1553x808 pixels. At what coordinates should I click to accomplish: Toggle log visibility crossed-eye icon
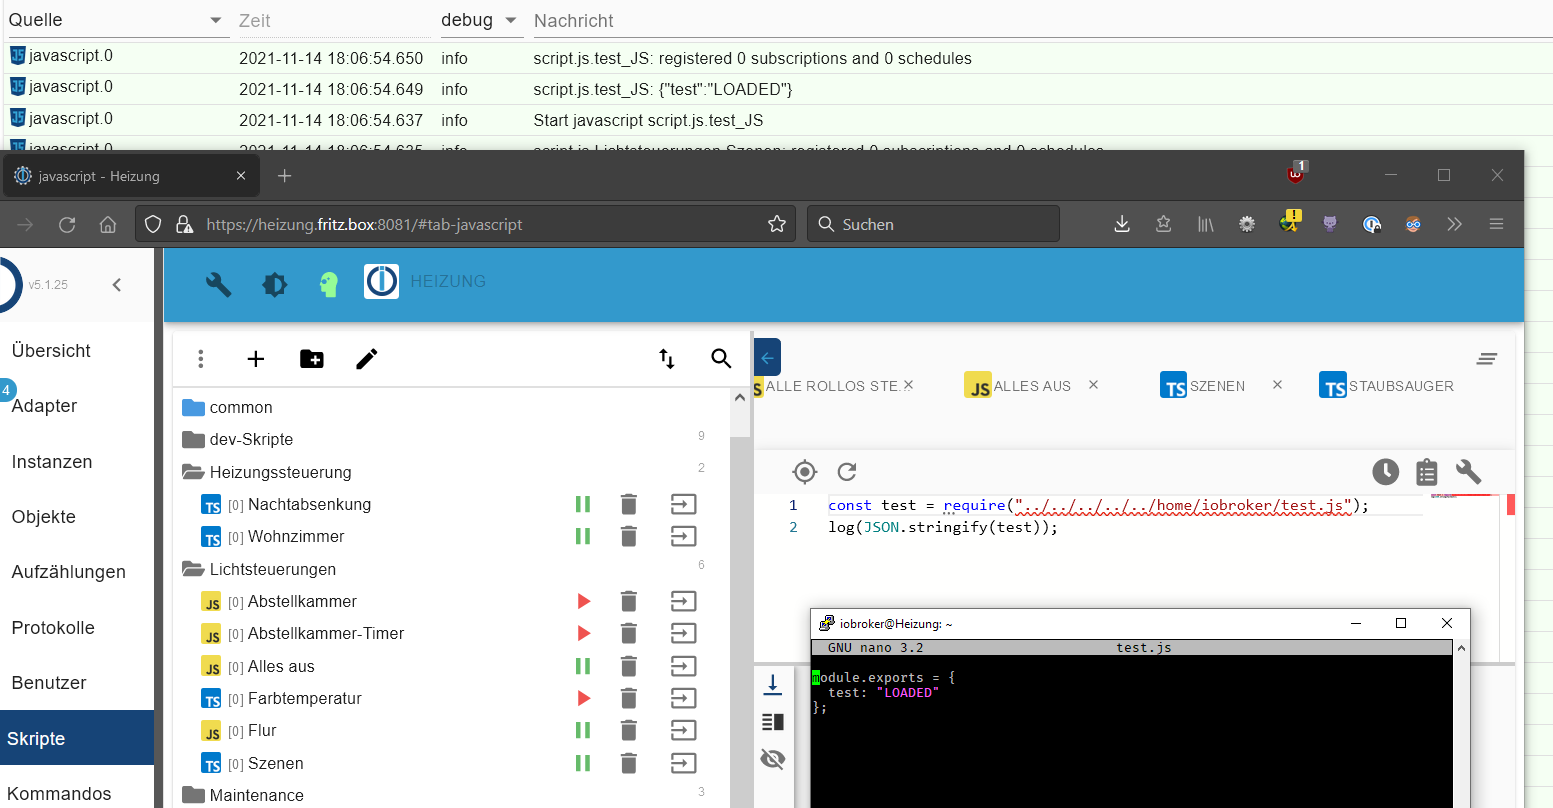tap(773, 759)
